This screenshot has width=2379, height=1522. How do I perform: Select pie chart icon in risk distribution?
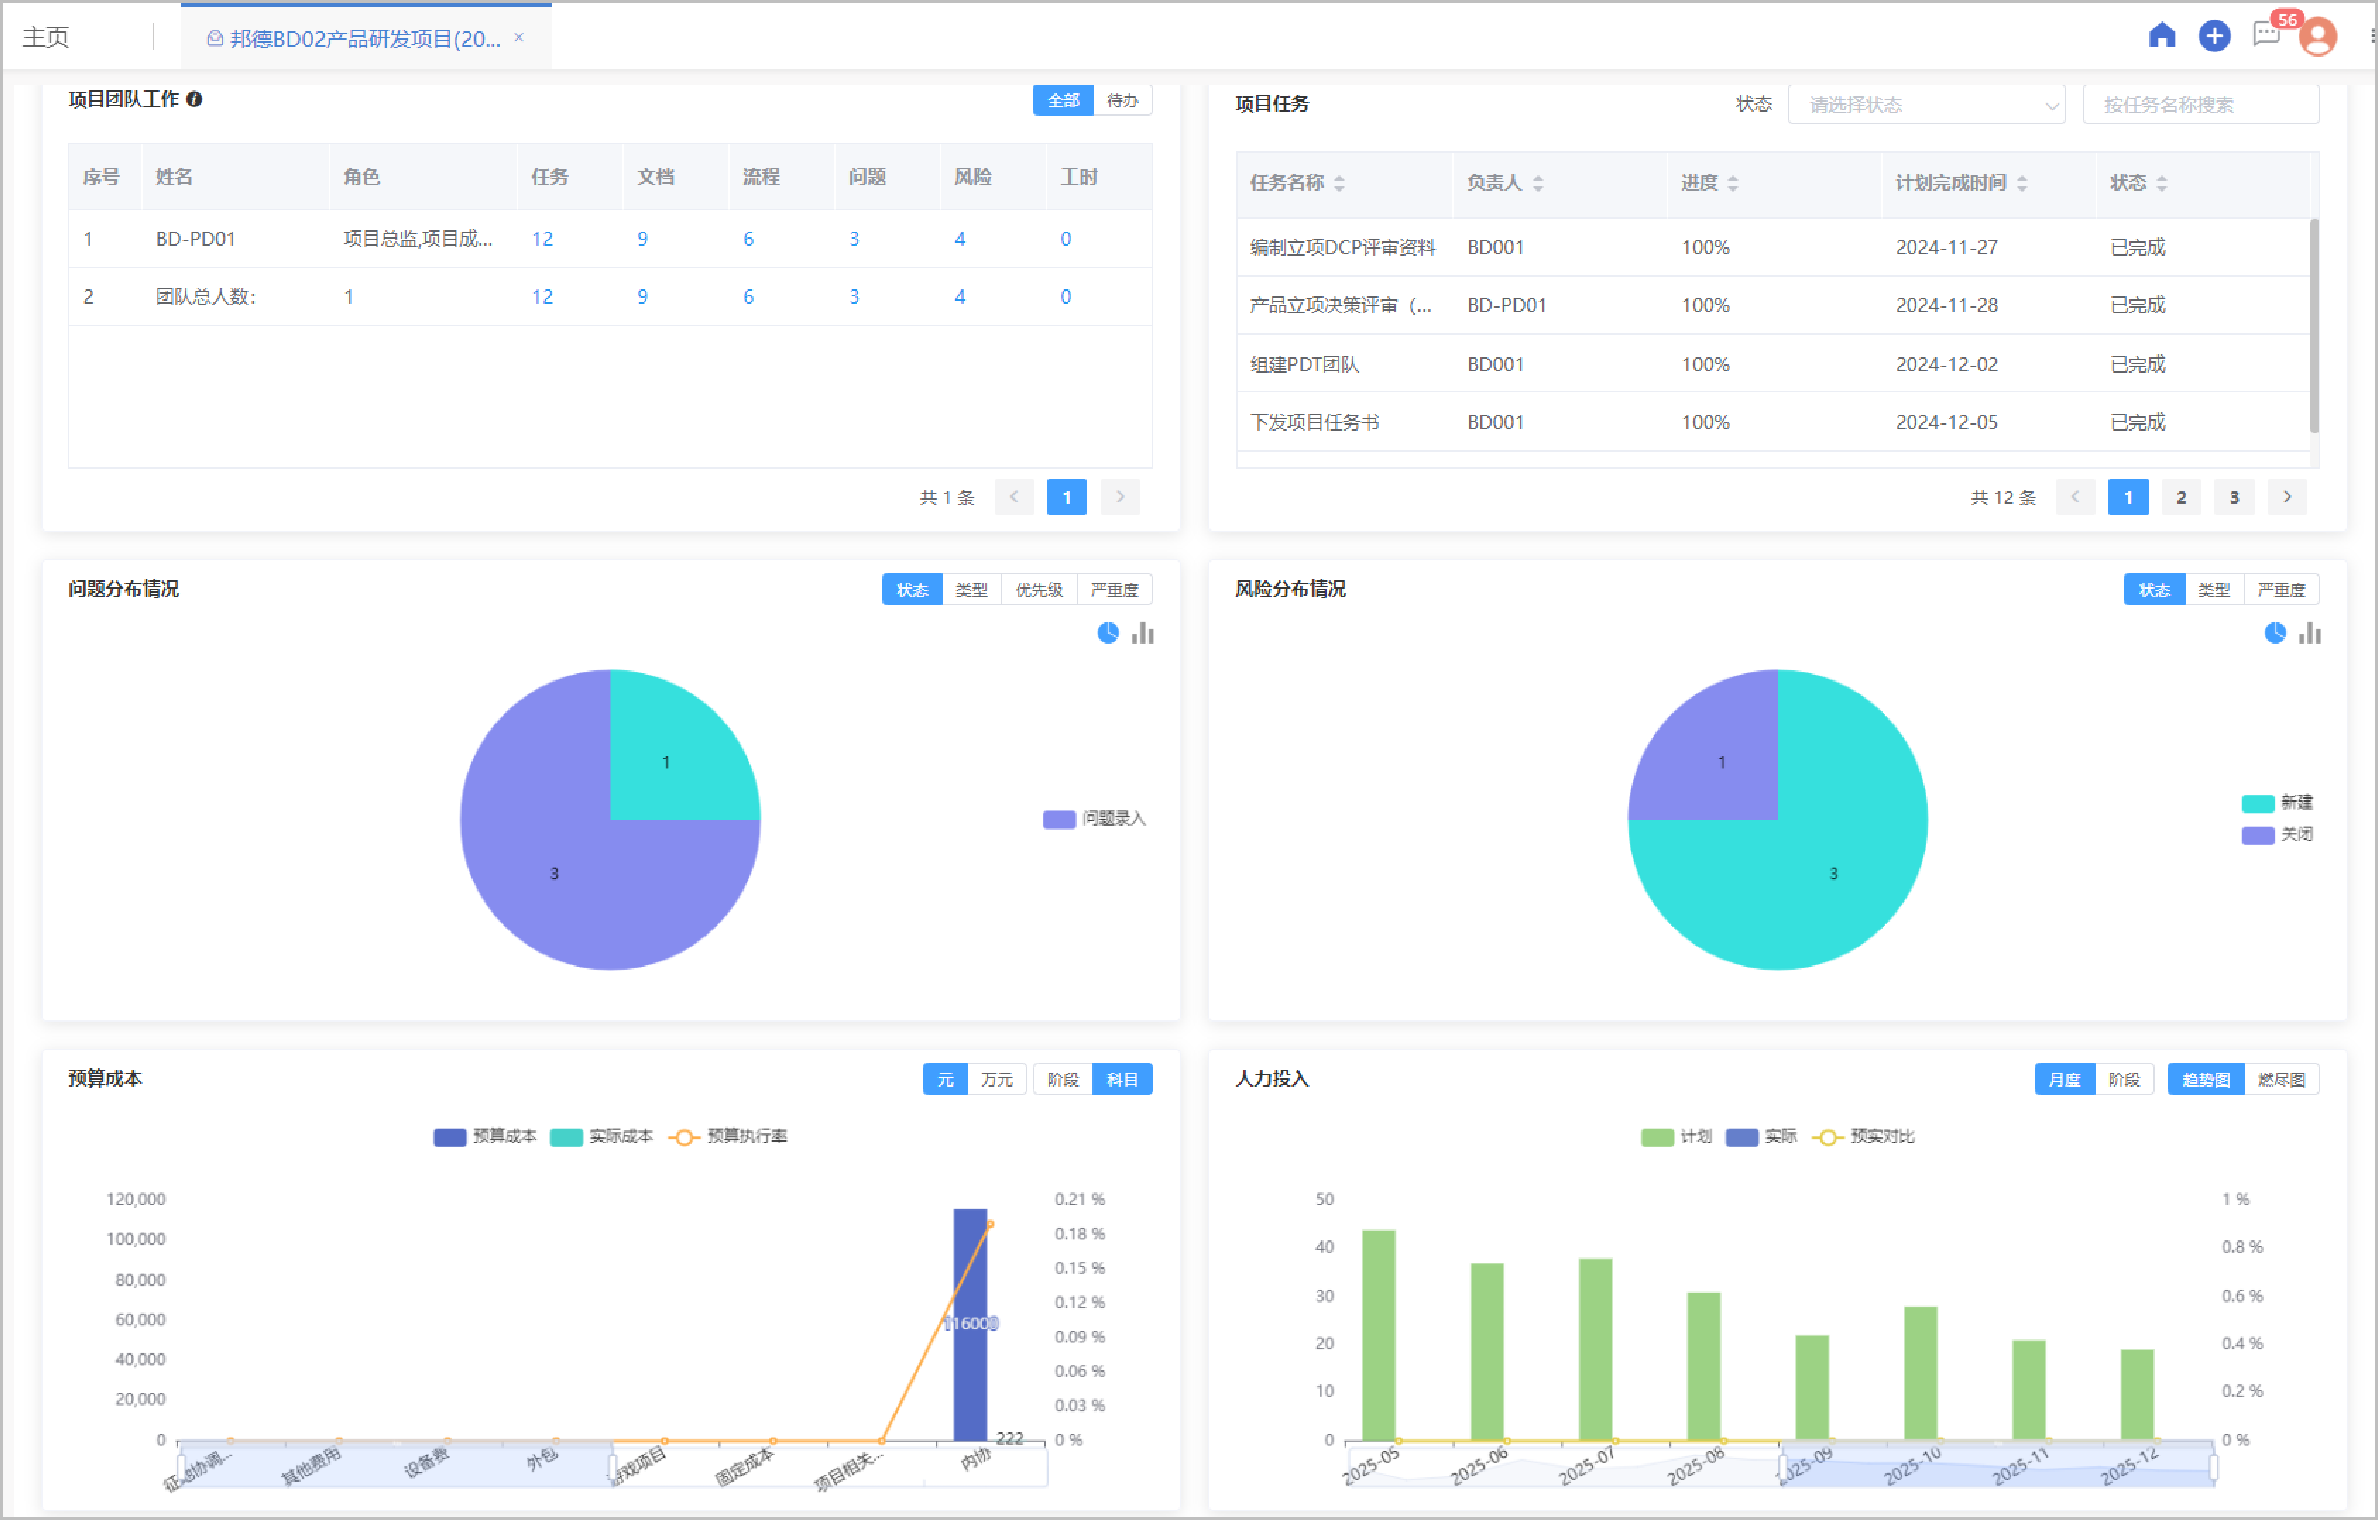coord(2275,634)
